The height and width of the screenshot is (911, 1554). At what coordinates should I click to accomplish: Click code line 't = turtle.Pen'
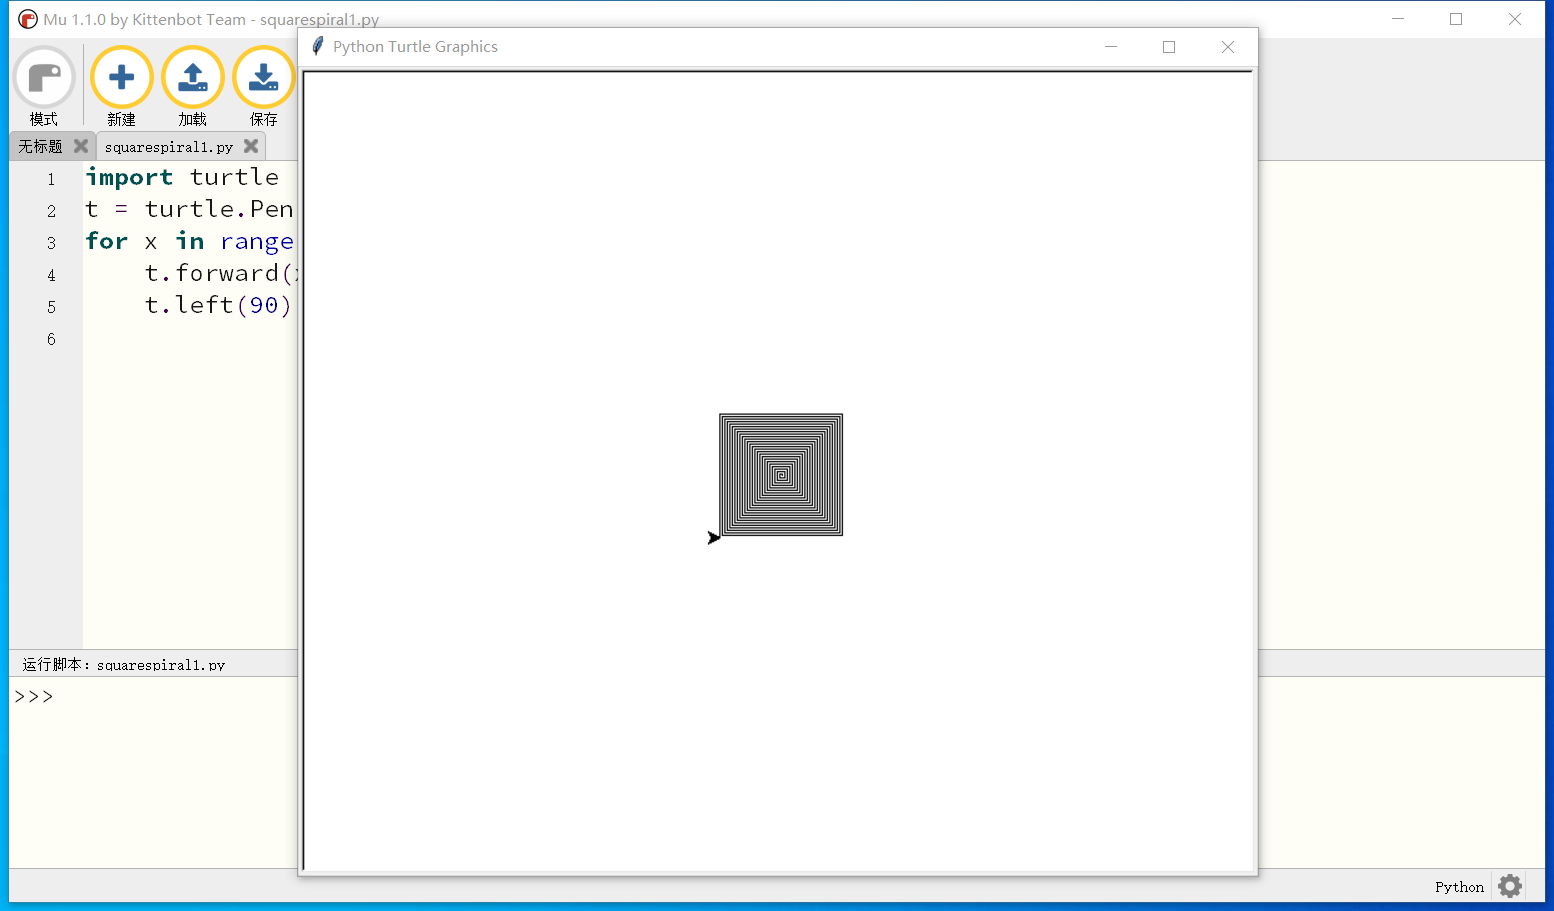pos(189,209)
